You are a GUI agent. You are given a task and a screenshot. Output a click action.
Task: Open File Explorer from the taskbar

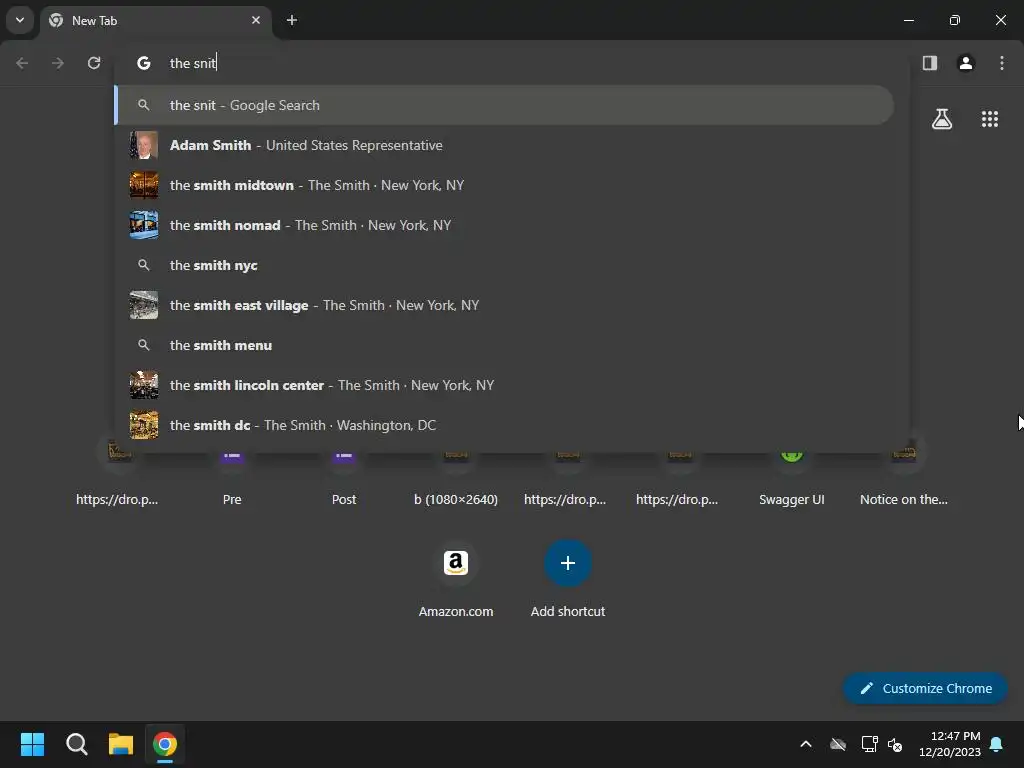[x=121, y=744]
